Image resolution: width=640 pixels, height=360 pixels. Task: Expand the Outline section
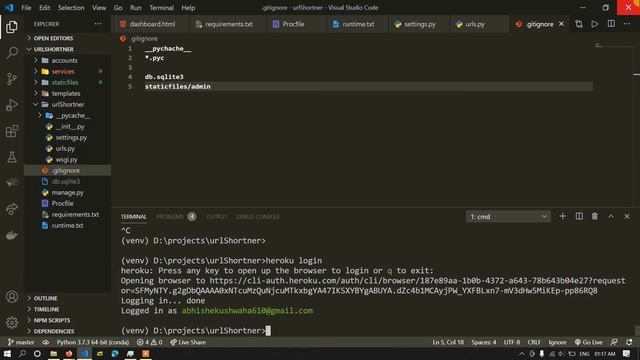click(x=45, y=298)
